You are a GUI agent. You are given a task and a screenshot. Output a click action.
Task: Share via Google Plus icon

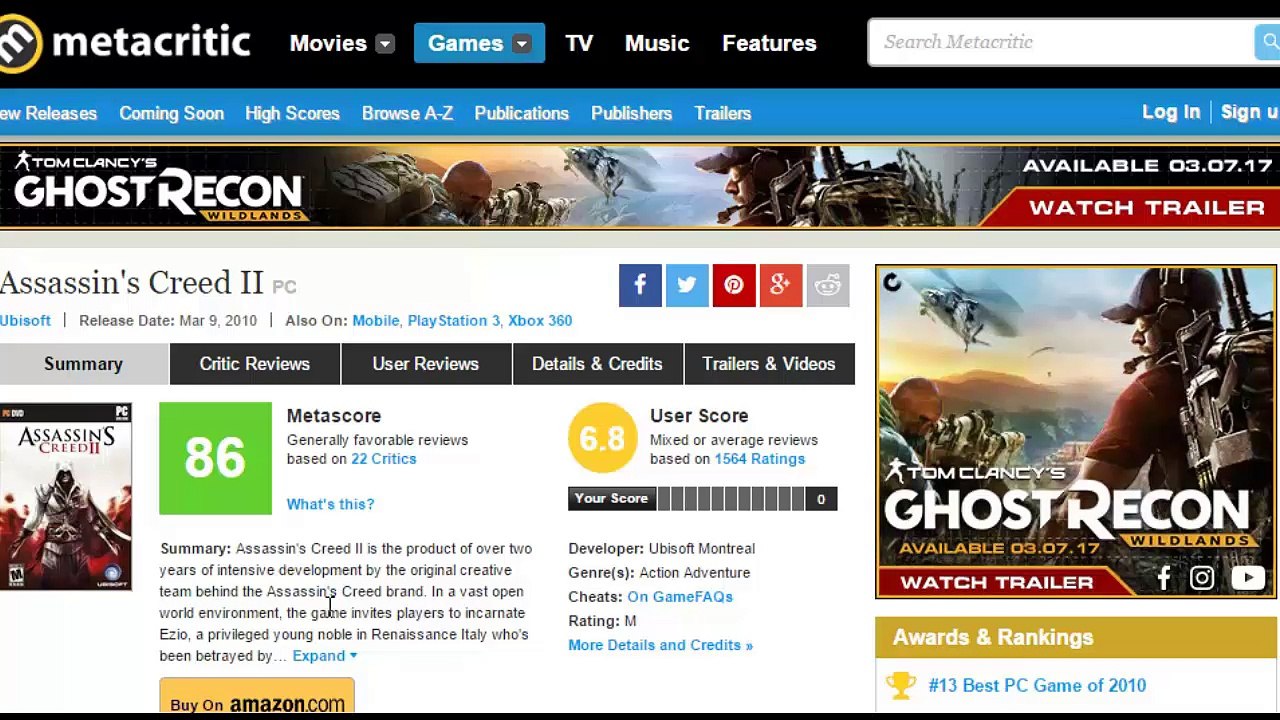(781, 285)
